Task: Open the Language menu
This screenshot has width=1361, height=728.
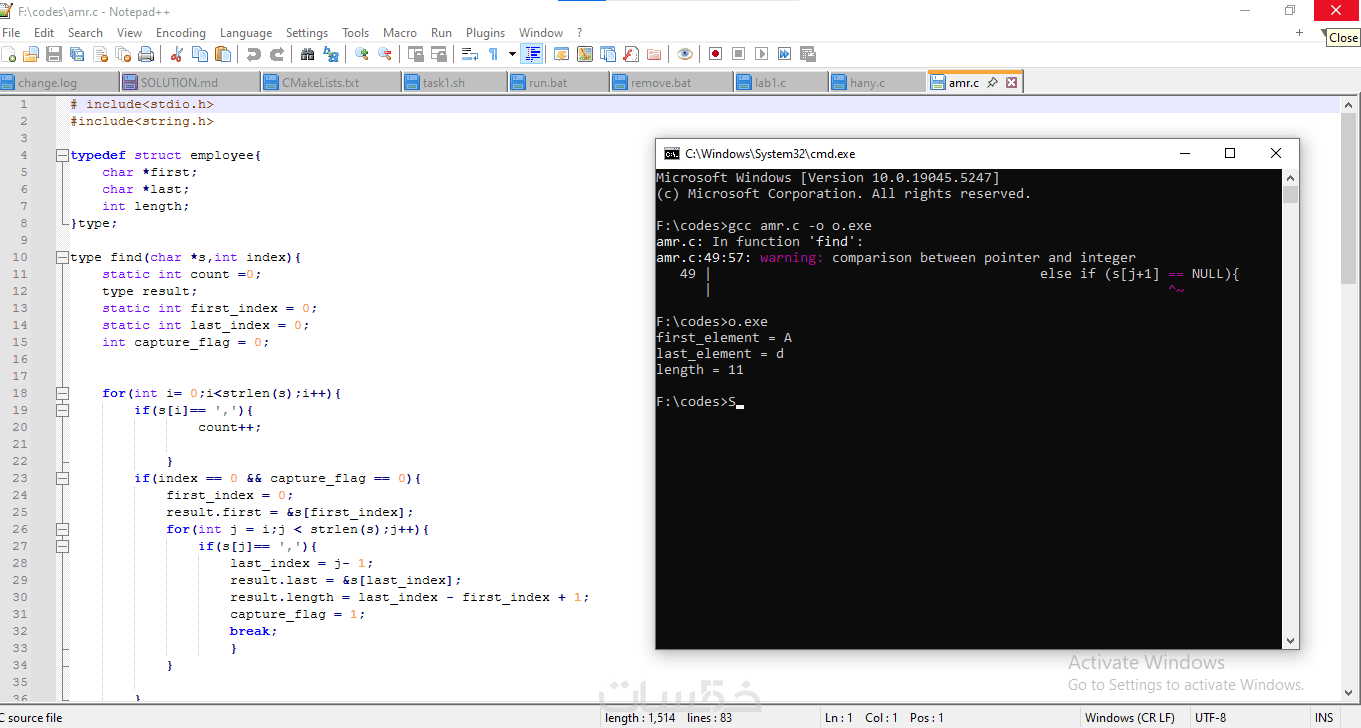Action: tap(246, 33)
